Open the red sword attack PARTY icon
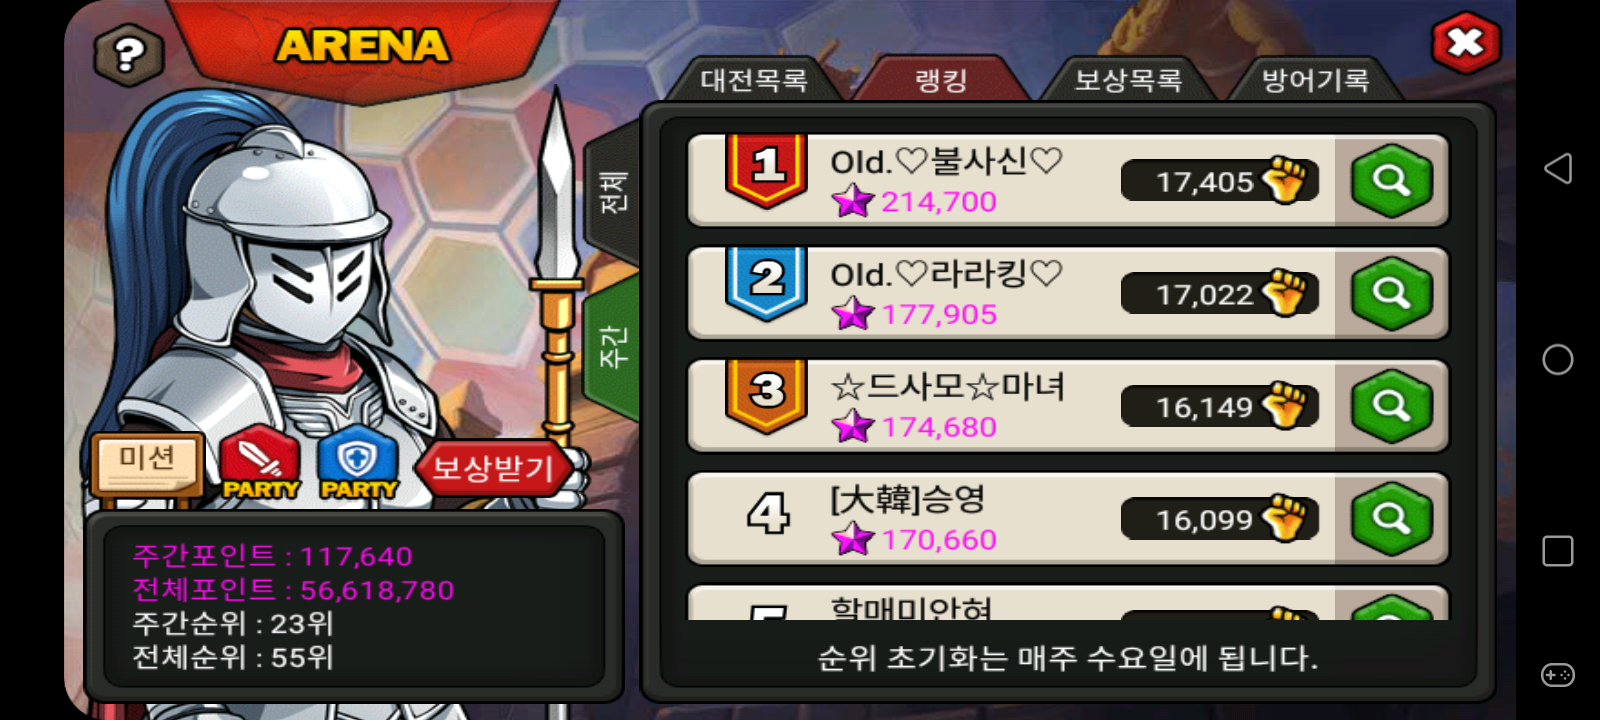 (x=260, y=463)
